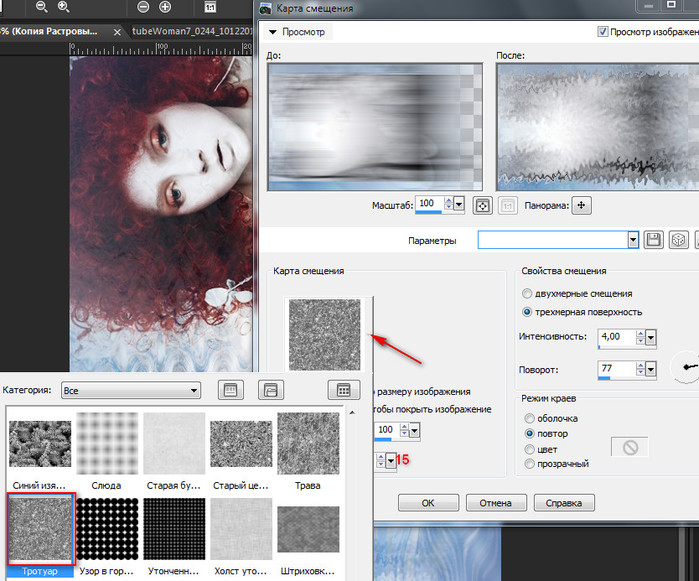The height and width of the screenshot is (581, 699).
Task: Select the Утонченн... texture
Action: (174, 529)
